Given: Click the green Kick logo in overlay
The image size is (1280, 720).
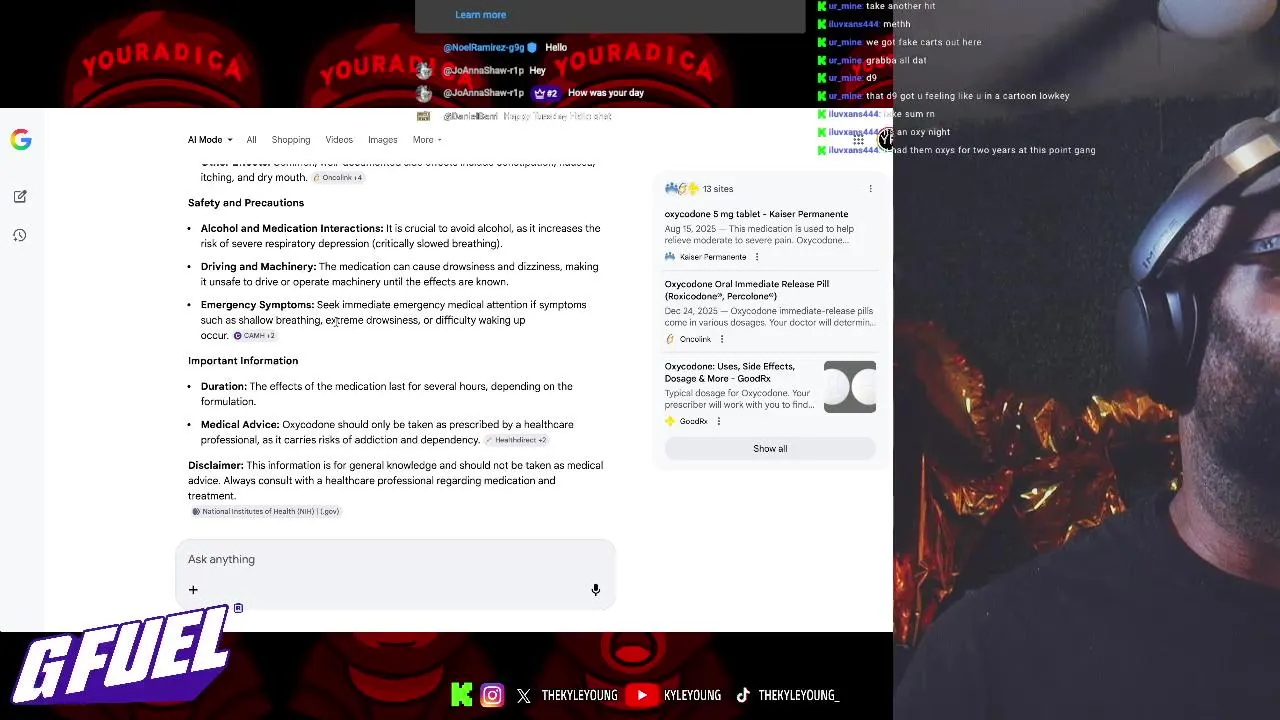Looking at the screenshot, I should [x=462, y=695].
